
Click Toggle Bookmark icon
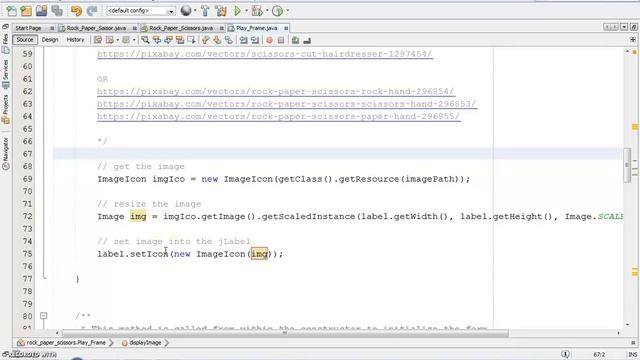click(229, 40)
